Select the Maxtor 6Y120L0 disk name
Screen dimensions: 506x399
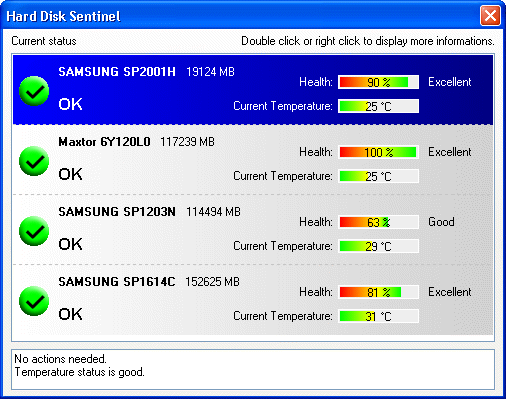click(x=104, y=142)
